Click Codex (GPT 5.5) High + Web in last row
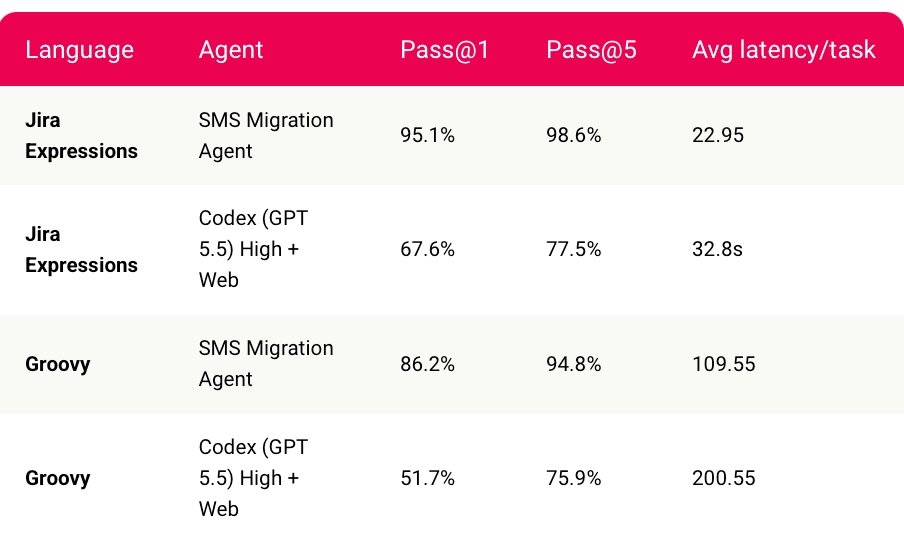 [254, 478]
